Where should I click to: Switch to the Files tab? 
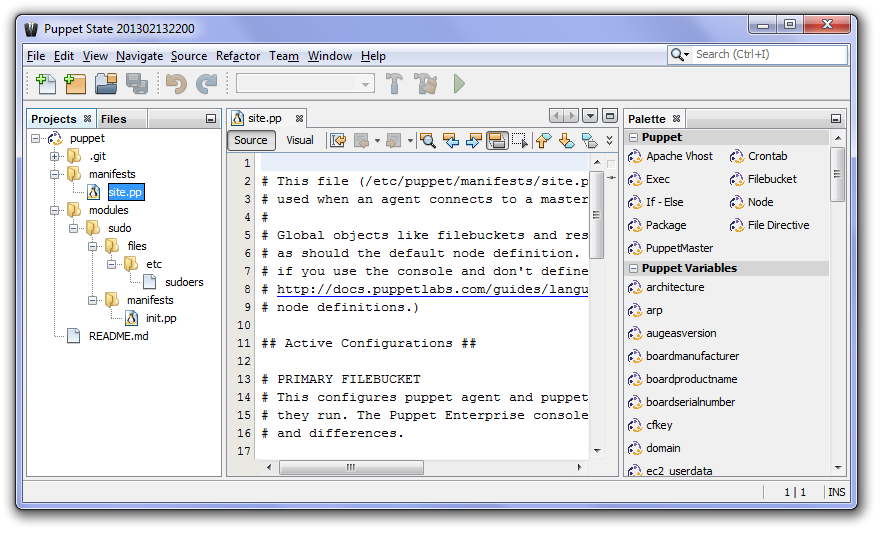(113, 119)
